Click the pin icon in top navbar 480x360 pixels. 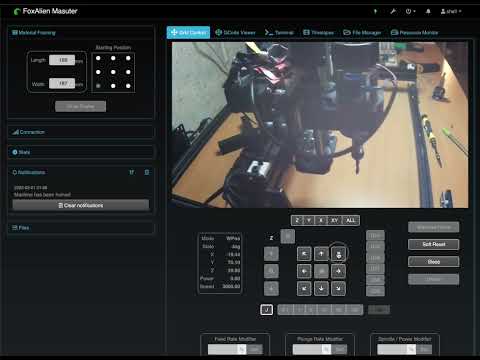point(375,11)
